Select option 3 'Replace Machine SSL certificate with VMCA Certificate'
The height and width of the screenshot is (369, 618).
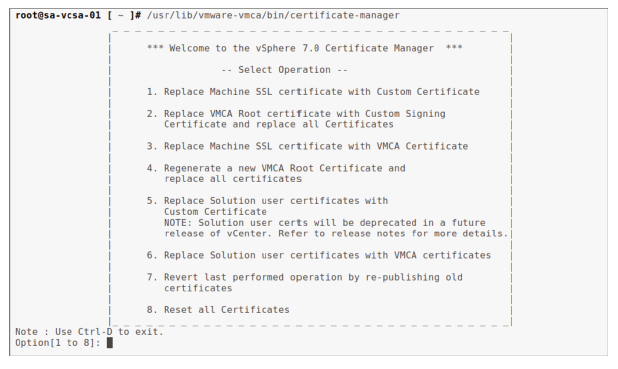pyautogui.click(x=307, y=146)
